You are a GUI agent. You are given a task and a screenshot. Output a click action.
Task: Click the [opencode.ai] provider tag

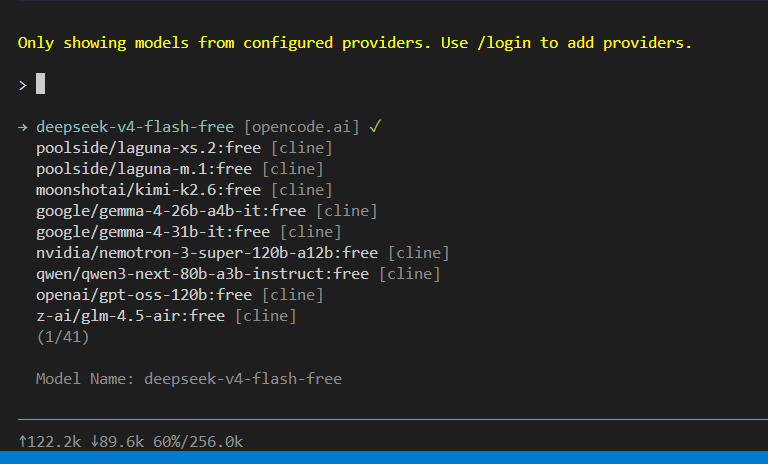302,127
